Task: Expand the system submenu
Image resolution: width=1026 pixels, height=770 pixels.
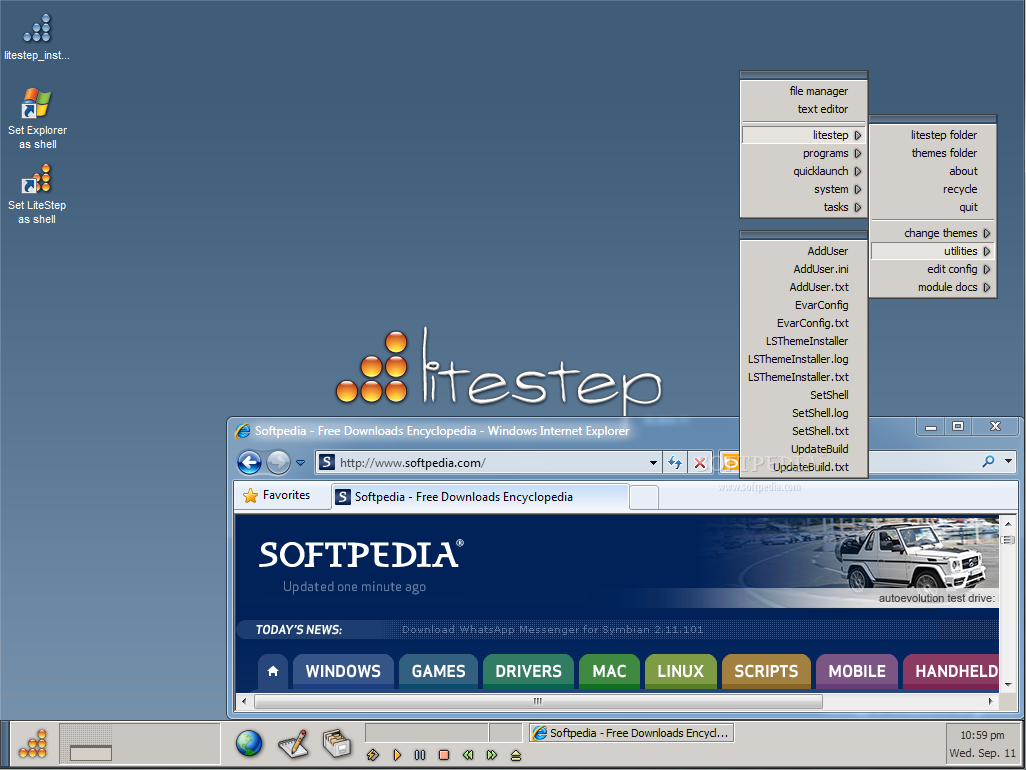Action: coord(804,189)
